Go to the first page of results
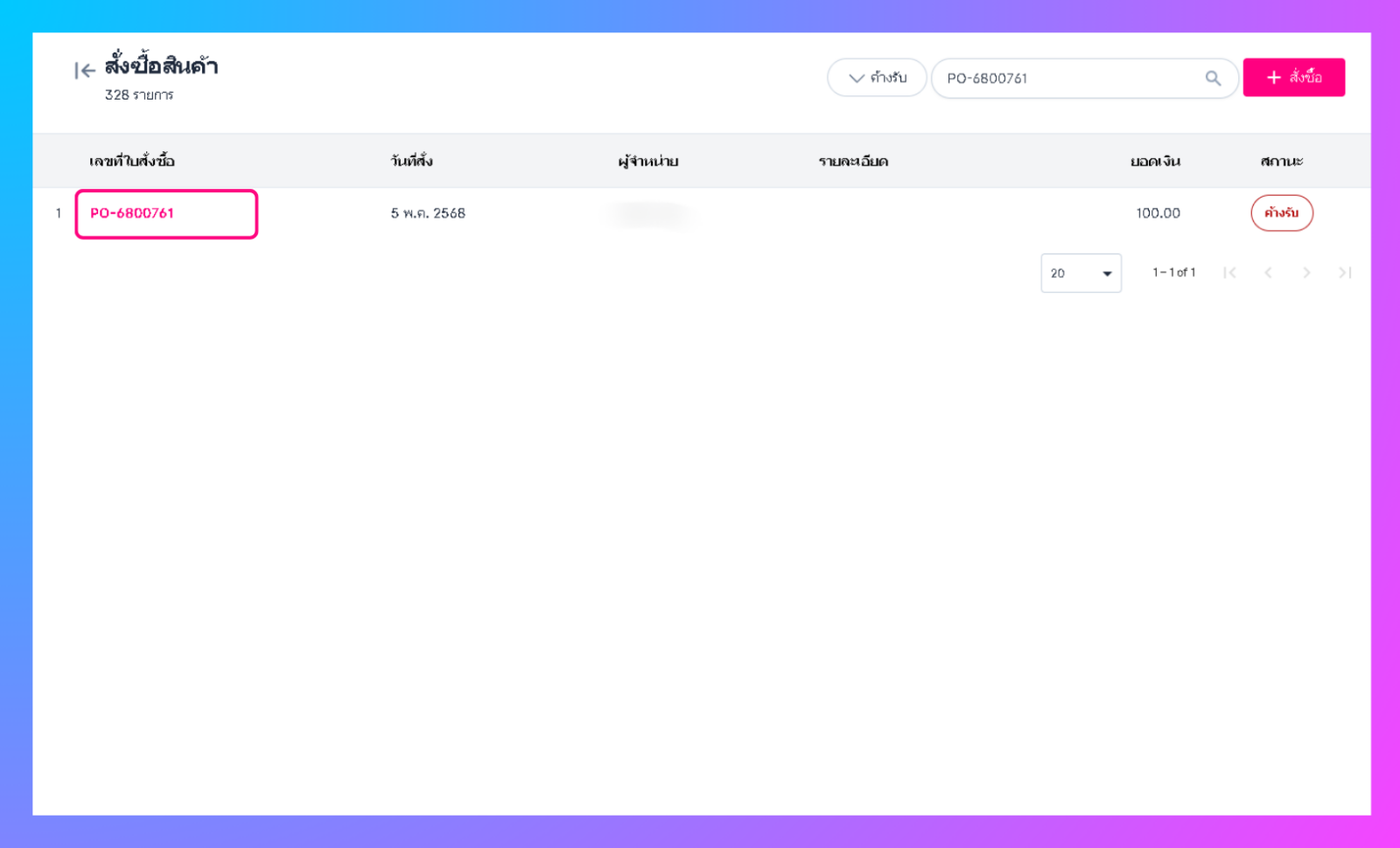 coord(1230,272)
